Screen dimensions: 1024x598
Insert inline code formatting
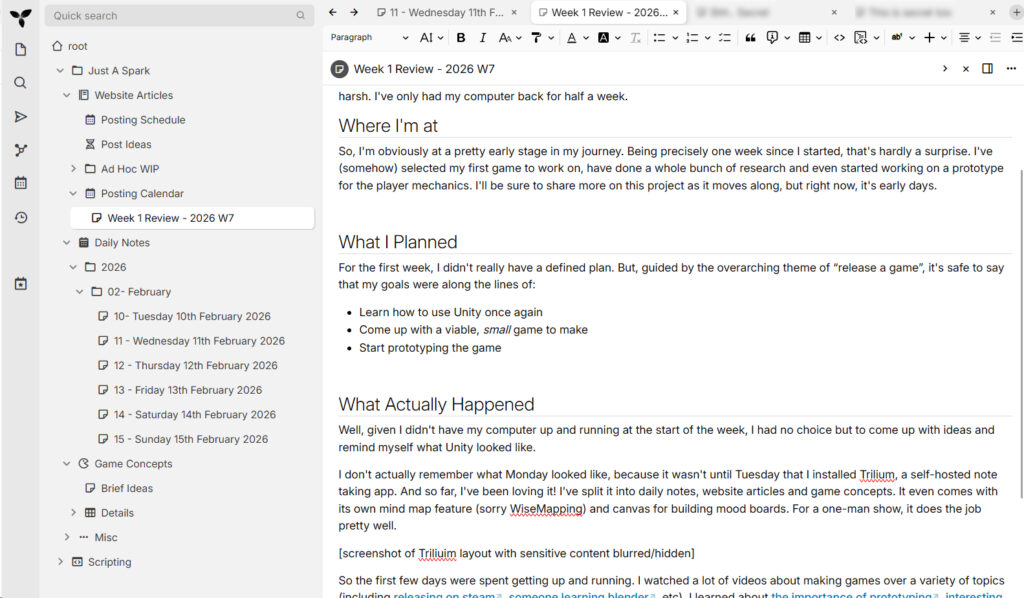pyautogui.click(x=839, y=38)
